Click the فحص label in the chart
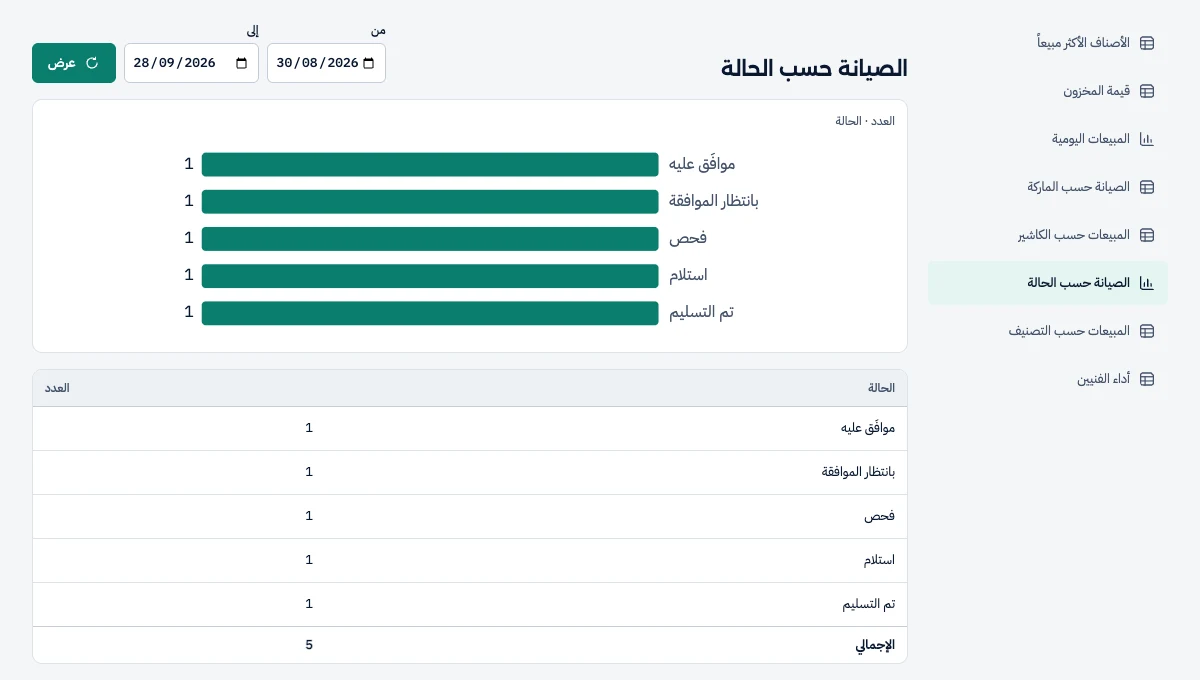Screen dimensions: 1200x680 click(688, 238)
